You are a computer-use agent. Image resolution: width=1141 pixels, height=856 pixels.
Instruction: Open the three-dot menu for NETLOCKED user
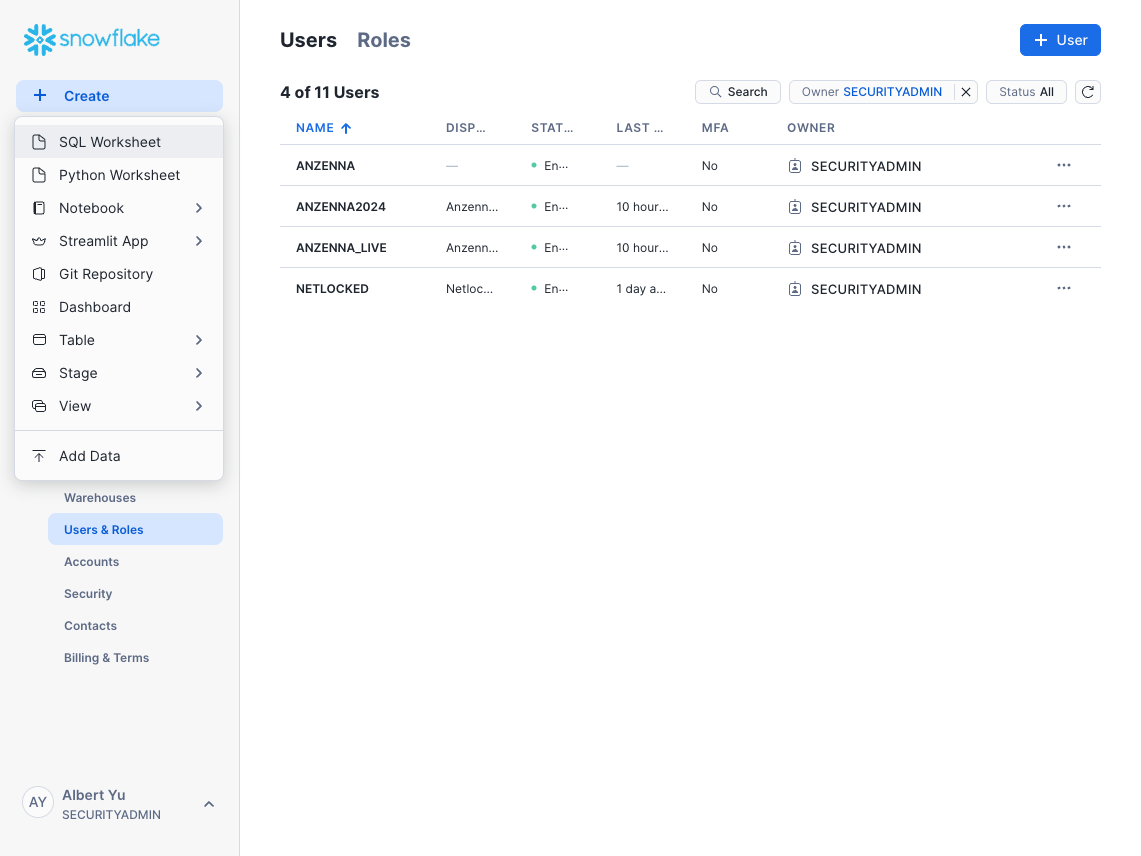tap(1063, 289)
